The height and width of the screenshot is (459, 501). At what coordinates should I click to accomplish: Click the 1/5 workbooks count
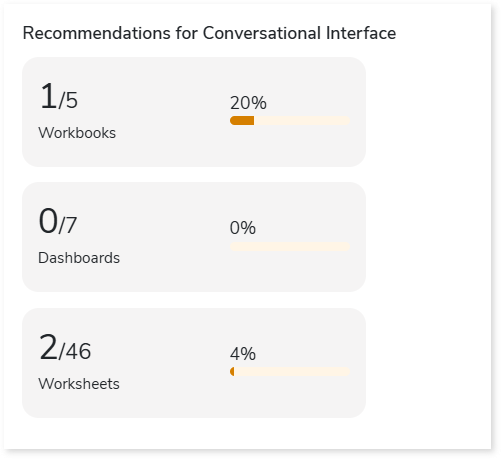pyautogui.click(x=59, y=97)
